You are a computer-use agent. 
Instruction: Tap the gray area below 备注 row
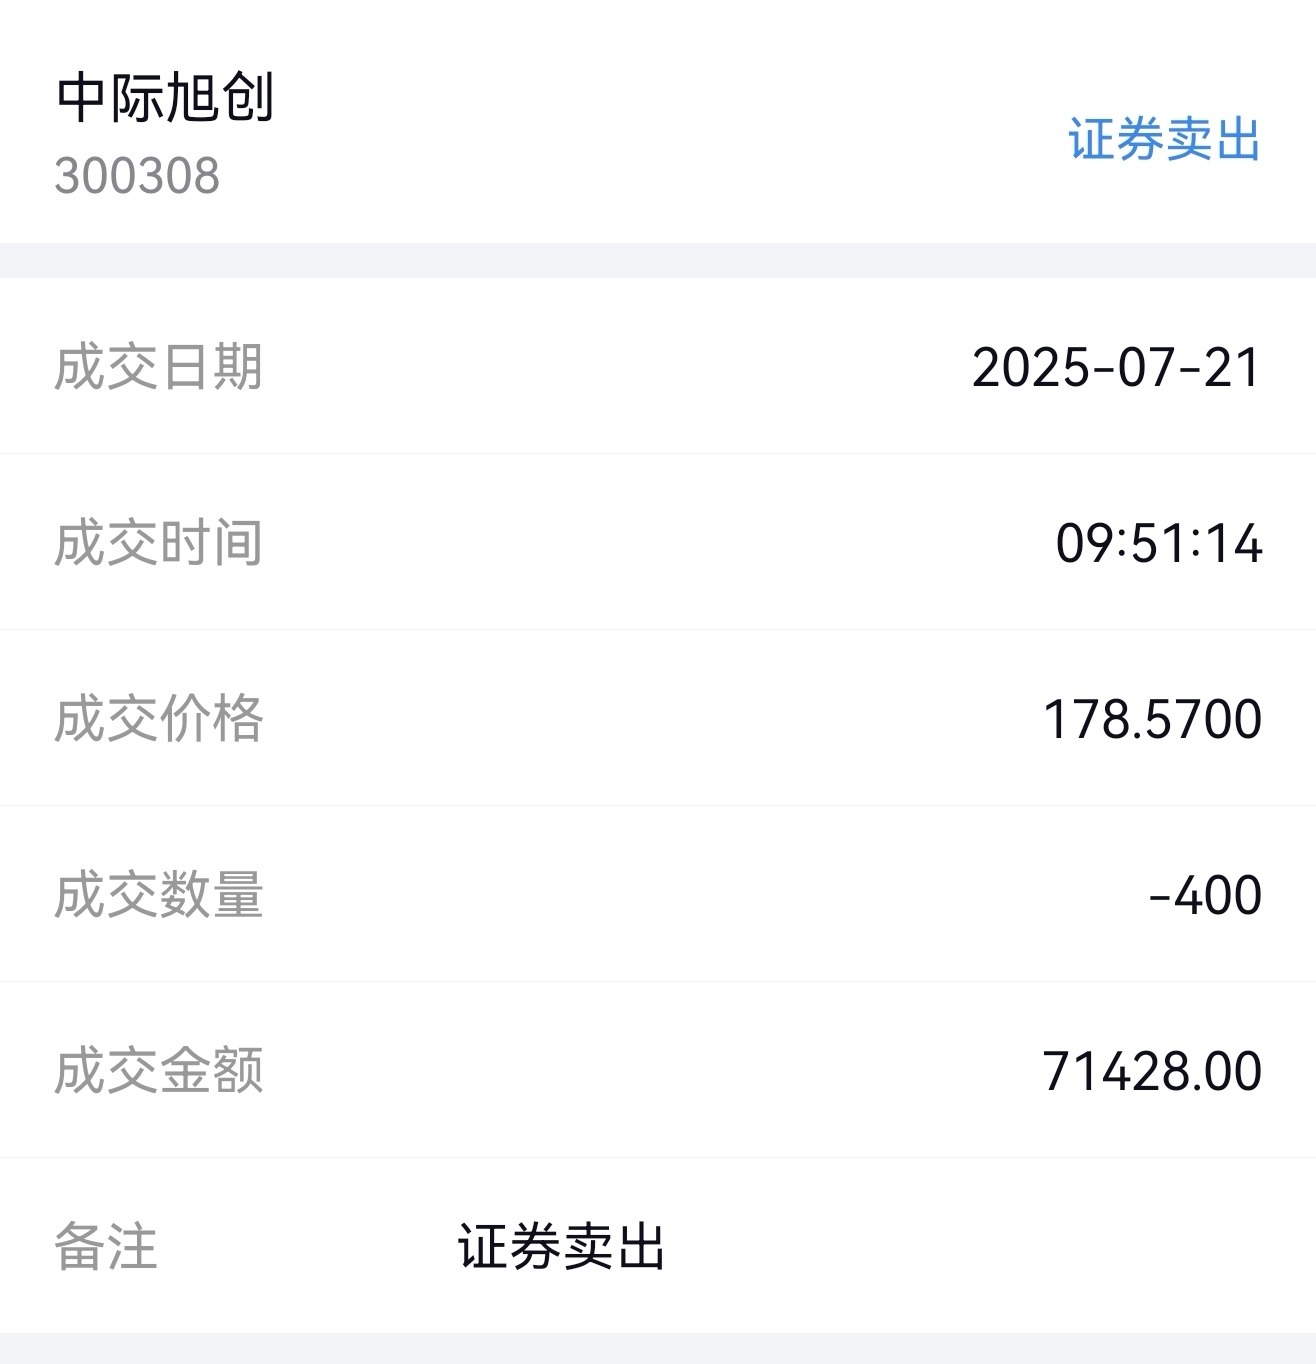(x=658, y=1348)
